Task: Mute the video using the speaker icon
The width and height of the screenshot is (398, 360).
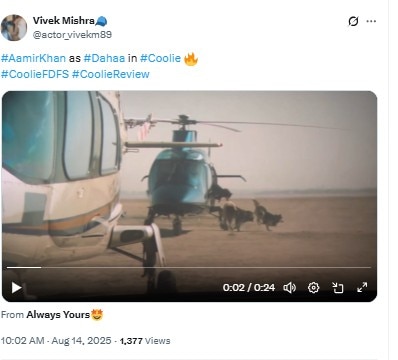Action: (289, 287)
